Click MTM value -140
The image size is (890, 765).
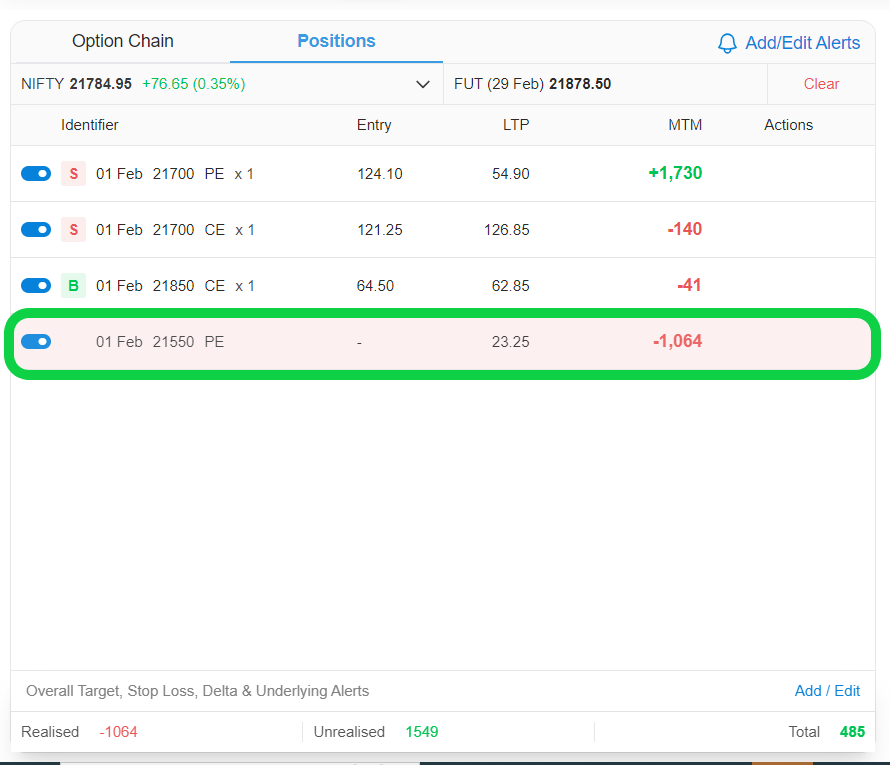[685, 229]
